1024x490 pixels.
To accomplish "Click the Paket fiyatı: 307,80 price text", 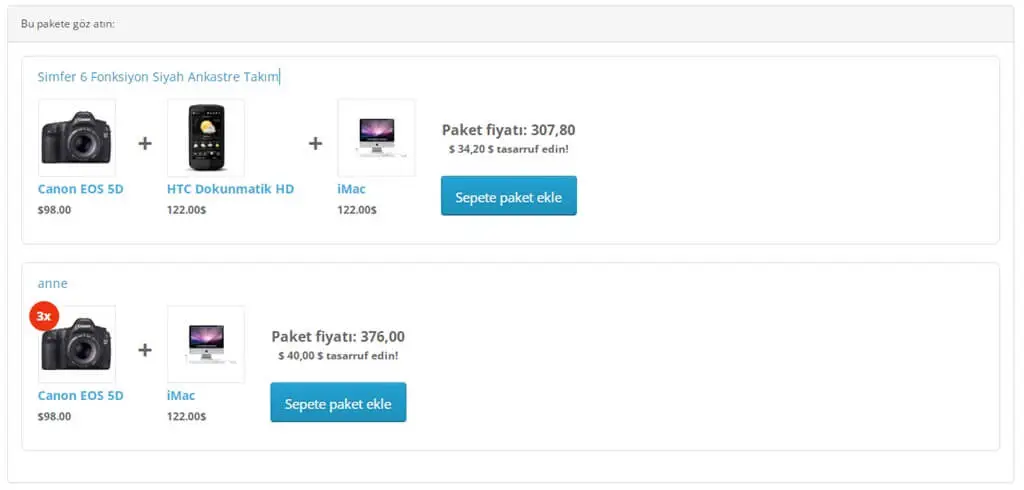I will coord(509,130).
